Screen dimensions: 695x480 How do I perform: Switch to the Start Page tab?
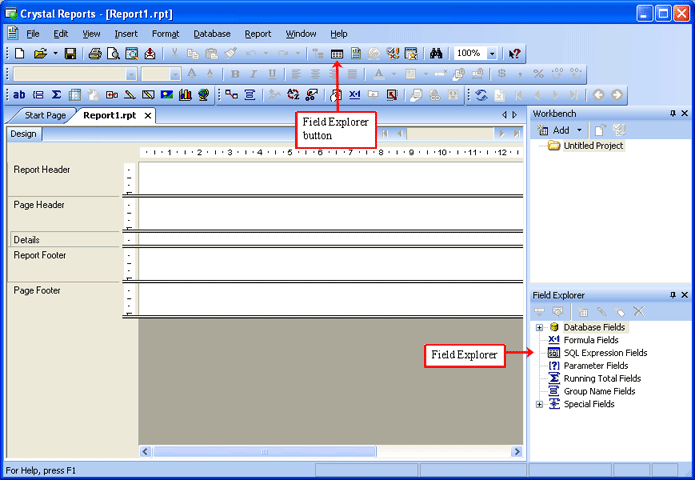pos(44,116)
